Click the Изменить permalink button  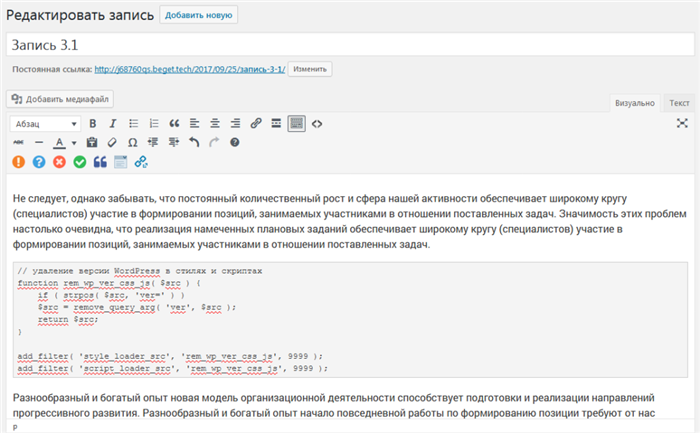310,69
